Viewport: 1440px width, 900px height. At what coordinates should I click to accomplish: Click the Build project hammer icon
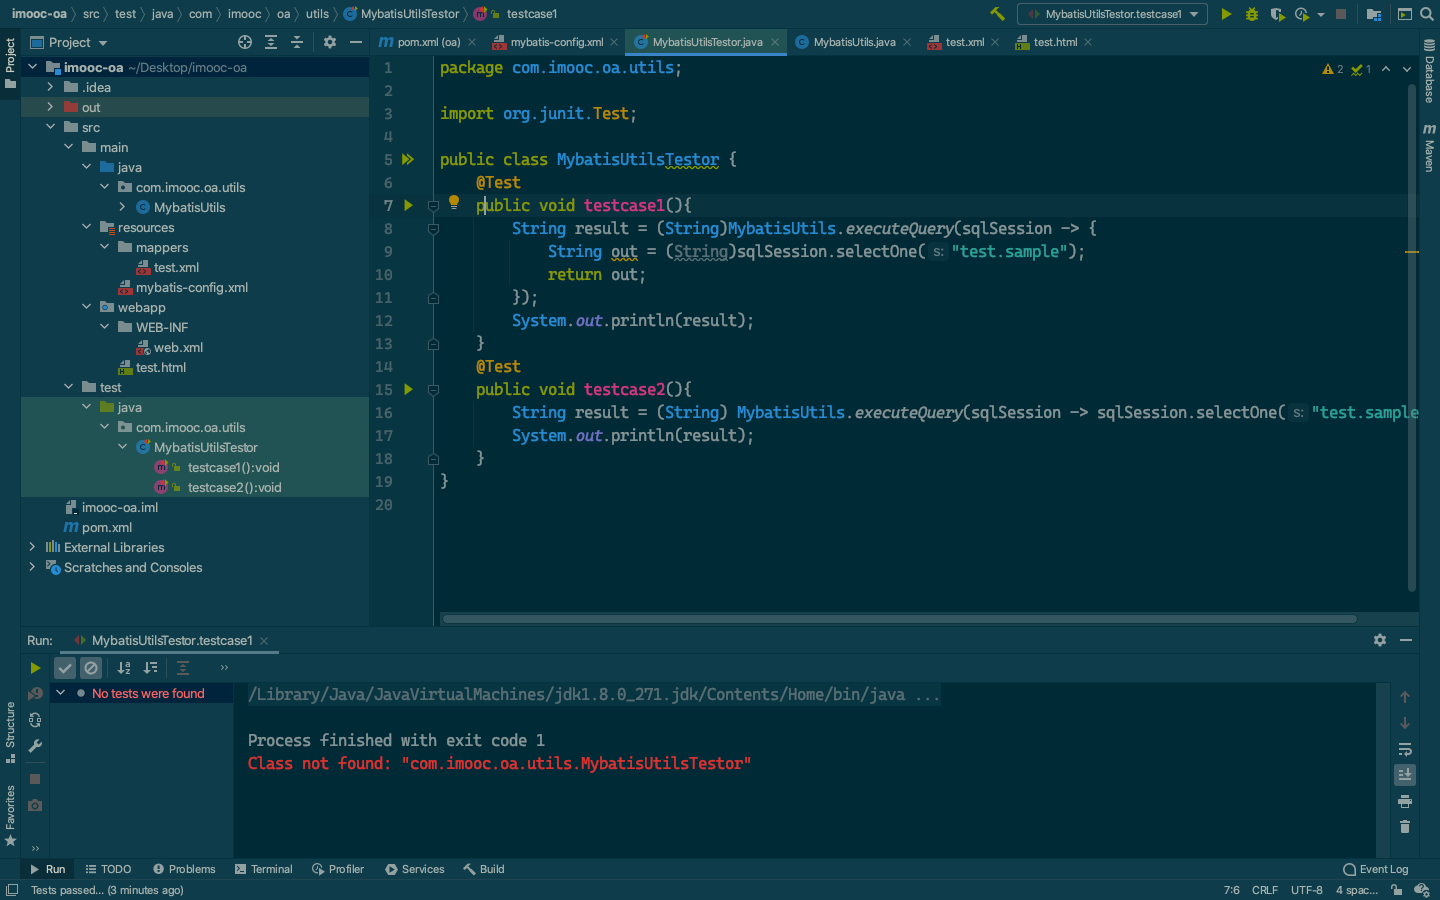(997, 14)
